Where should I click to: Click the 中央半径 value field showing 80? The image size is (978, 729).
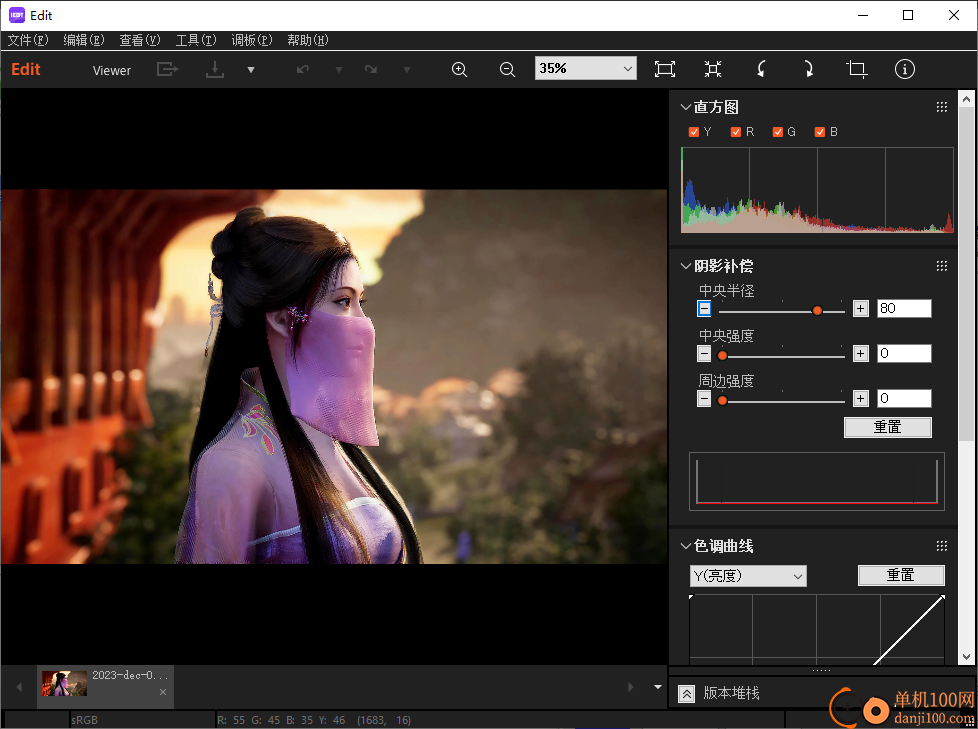click(904, 309)
